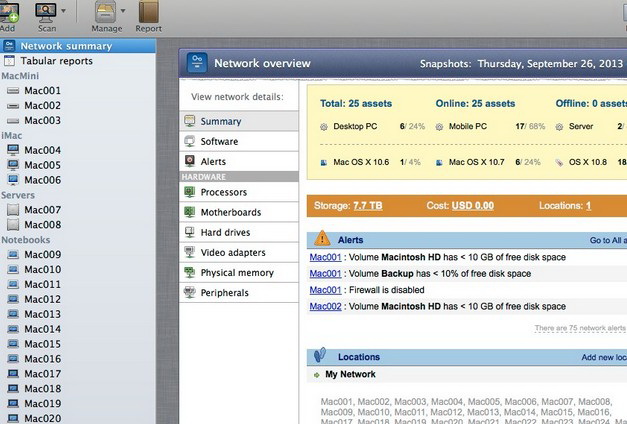The image size is (627, 424).
Task: Click the Manage toolbar icon
Action: click(106, 12)
